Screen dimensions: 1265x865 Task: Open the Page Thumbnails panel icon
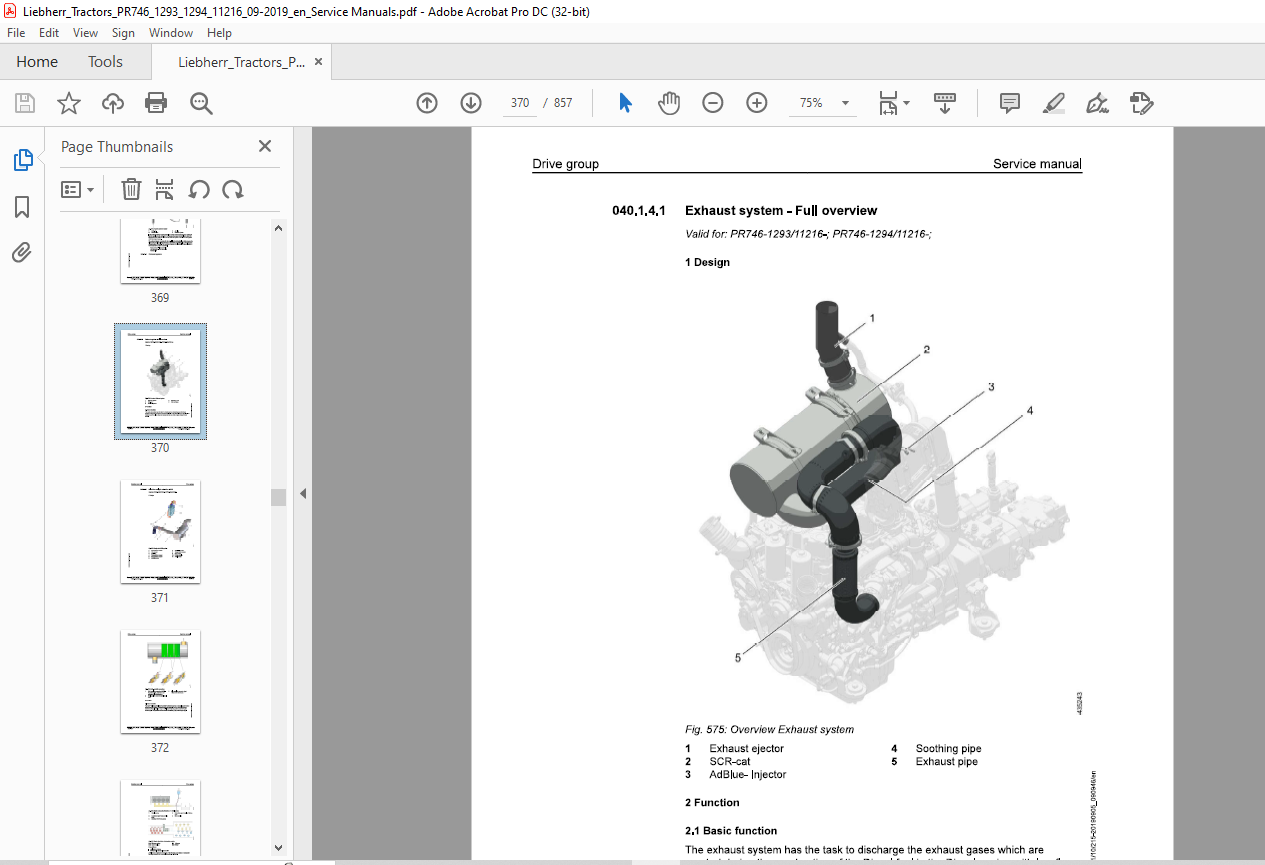click(22, 159)
